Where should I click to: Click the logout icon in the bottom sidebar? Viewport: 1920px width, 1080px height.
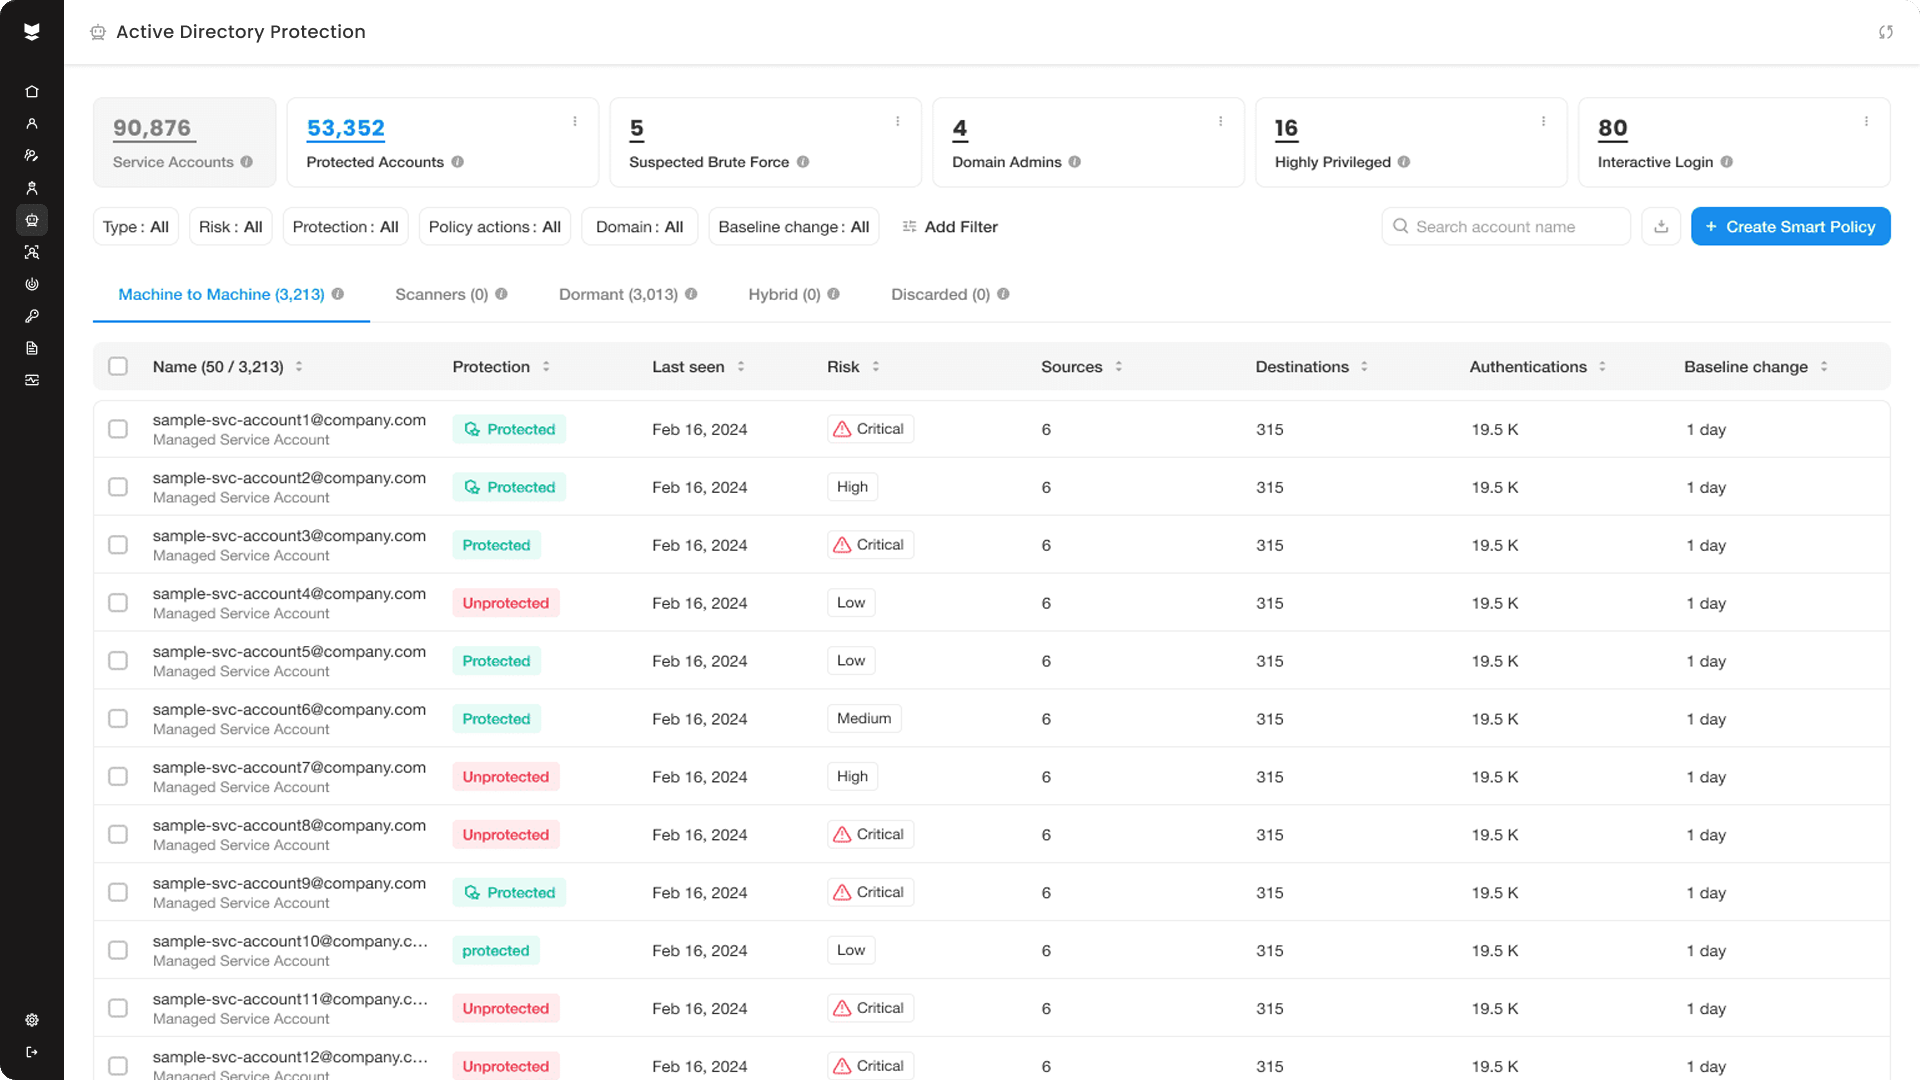32,1052
